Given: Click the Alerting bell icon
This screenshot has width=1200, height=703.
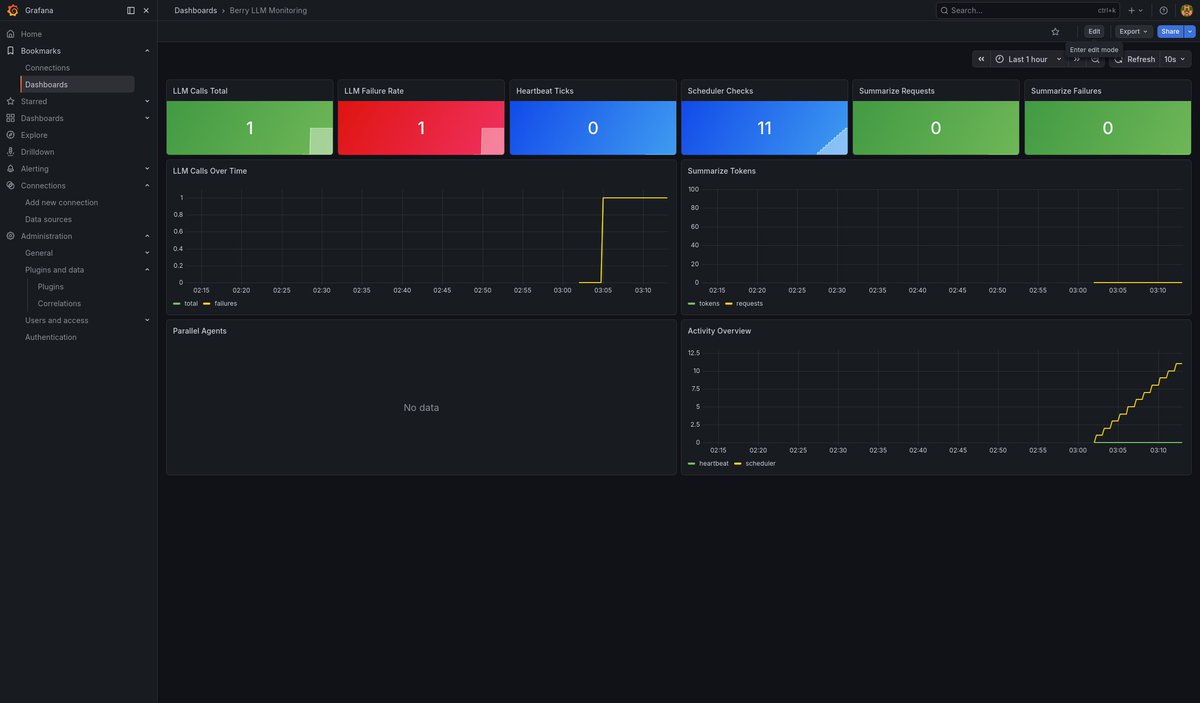Looking at the screenshot, I should (x=11, y=169).
